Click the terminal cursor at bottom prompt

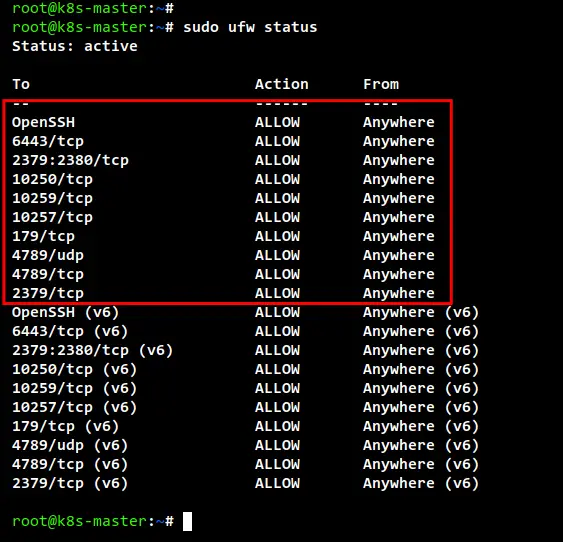(x=187, y=522)
